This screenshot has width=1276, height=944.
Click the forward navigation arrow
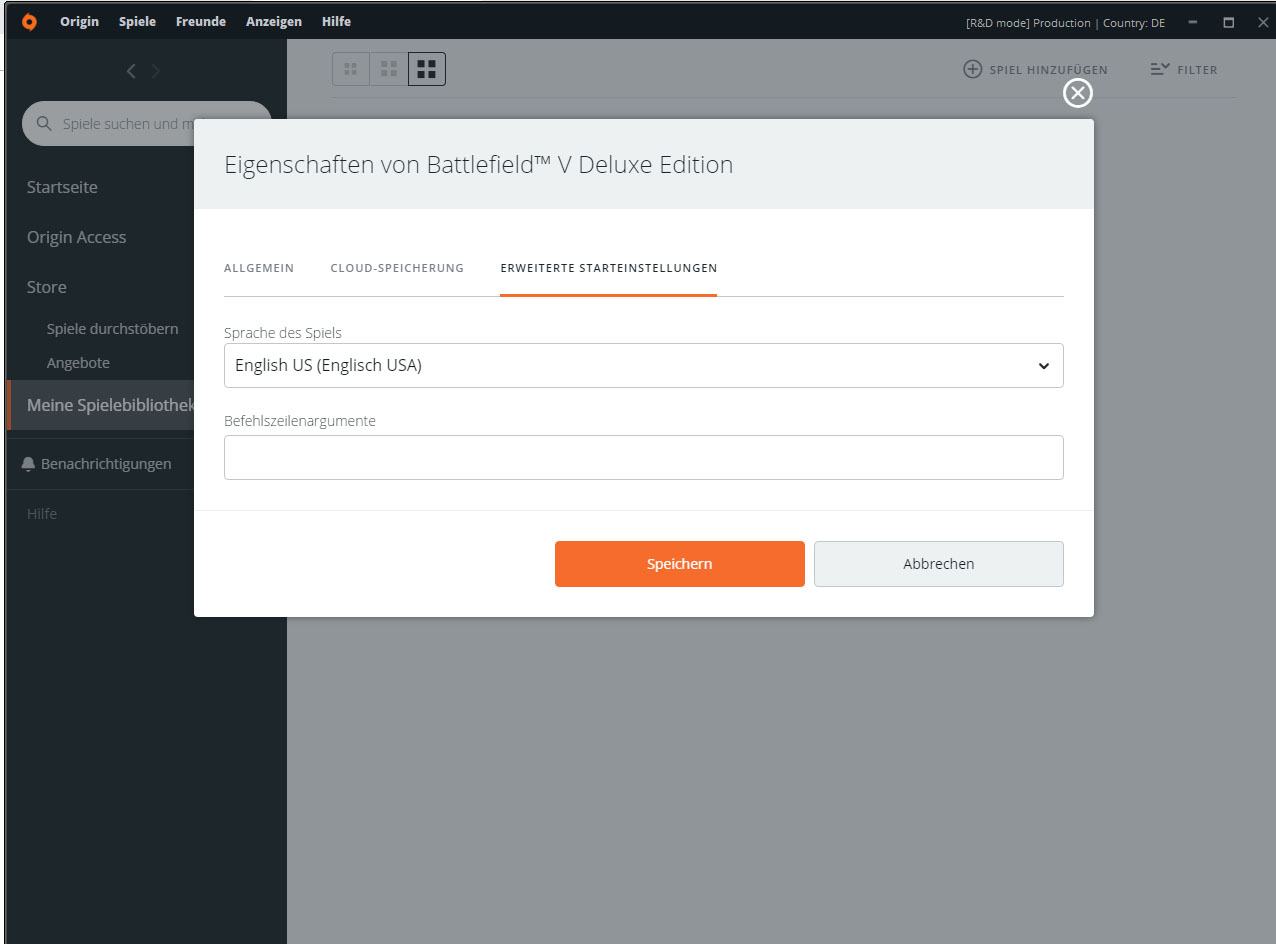[x=155, y=70]
